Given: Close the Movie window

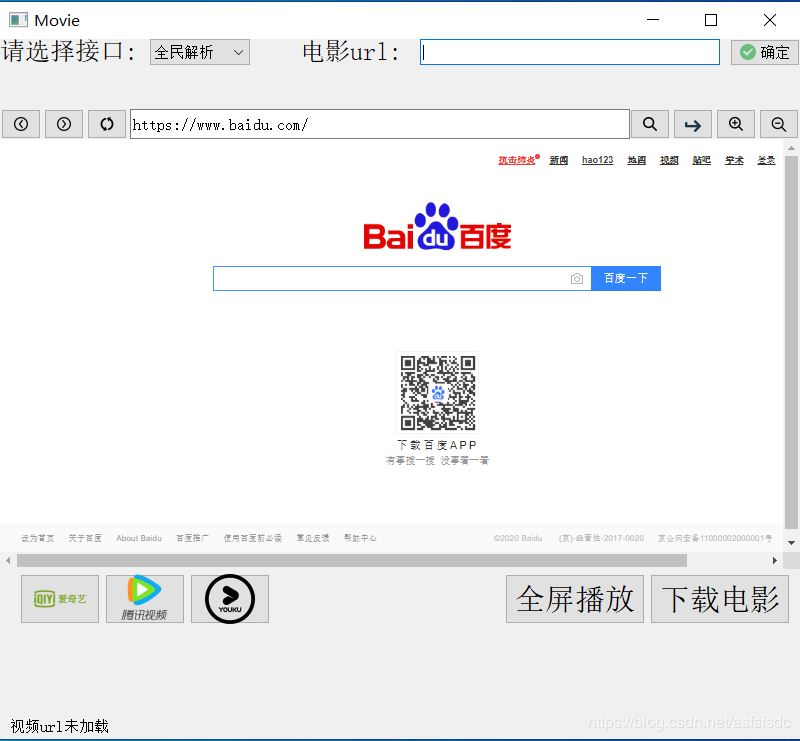Looking at the screenshot, I should coord(769,20).
